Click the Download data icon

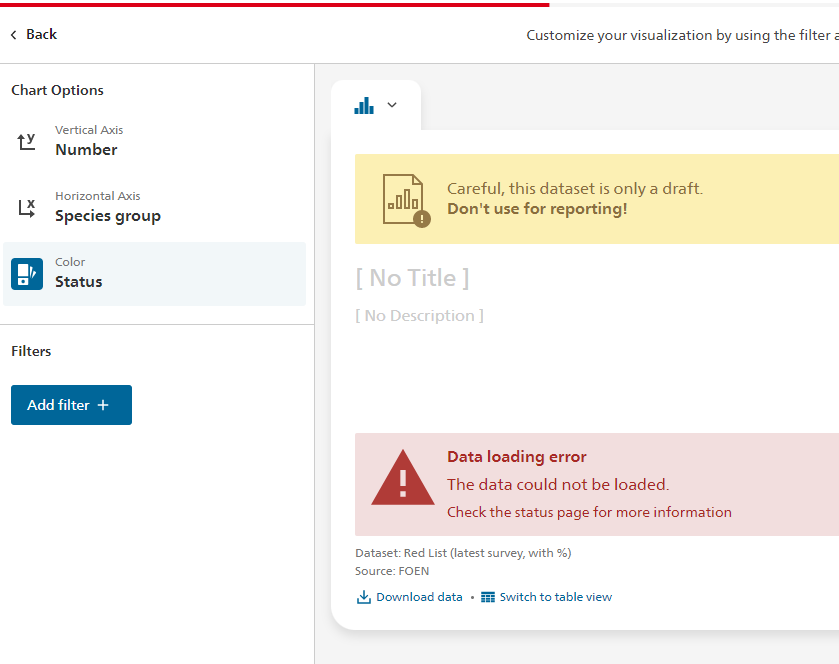tap(362, 596)
